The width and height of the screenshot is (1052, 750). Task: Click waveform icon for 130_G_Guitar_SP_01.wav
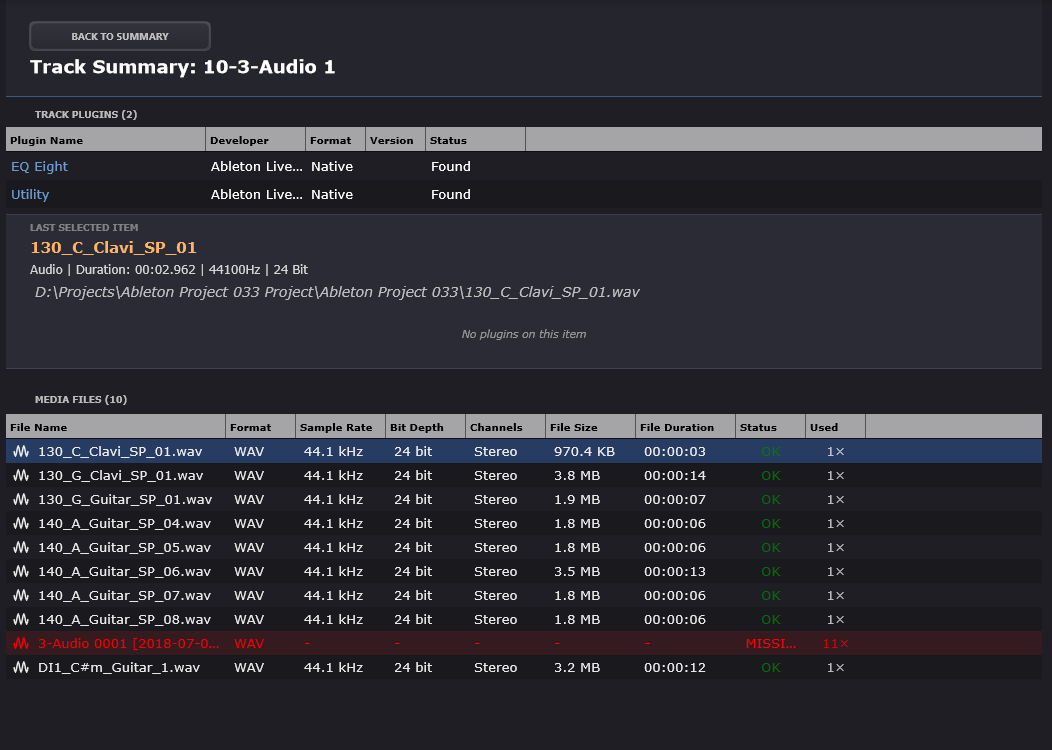point(21,500)
